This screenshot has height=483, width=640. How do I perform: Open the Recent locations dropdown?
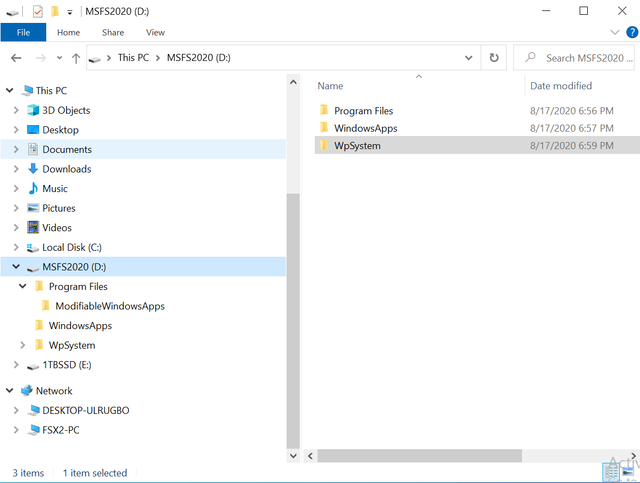coord(60,58)
